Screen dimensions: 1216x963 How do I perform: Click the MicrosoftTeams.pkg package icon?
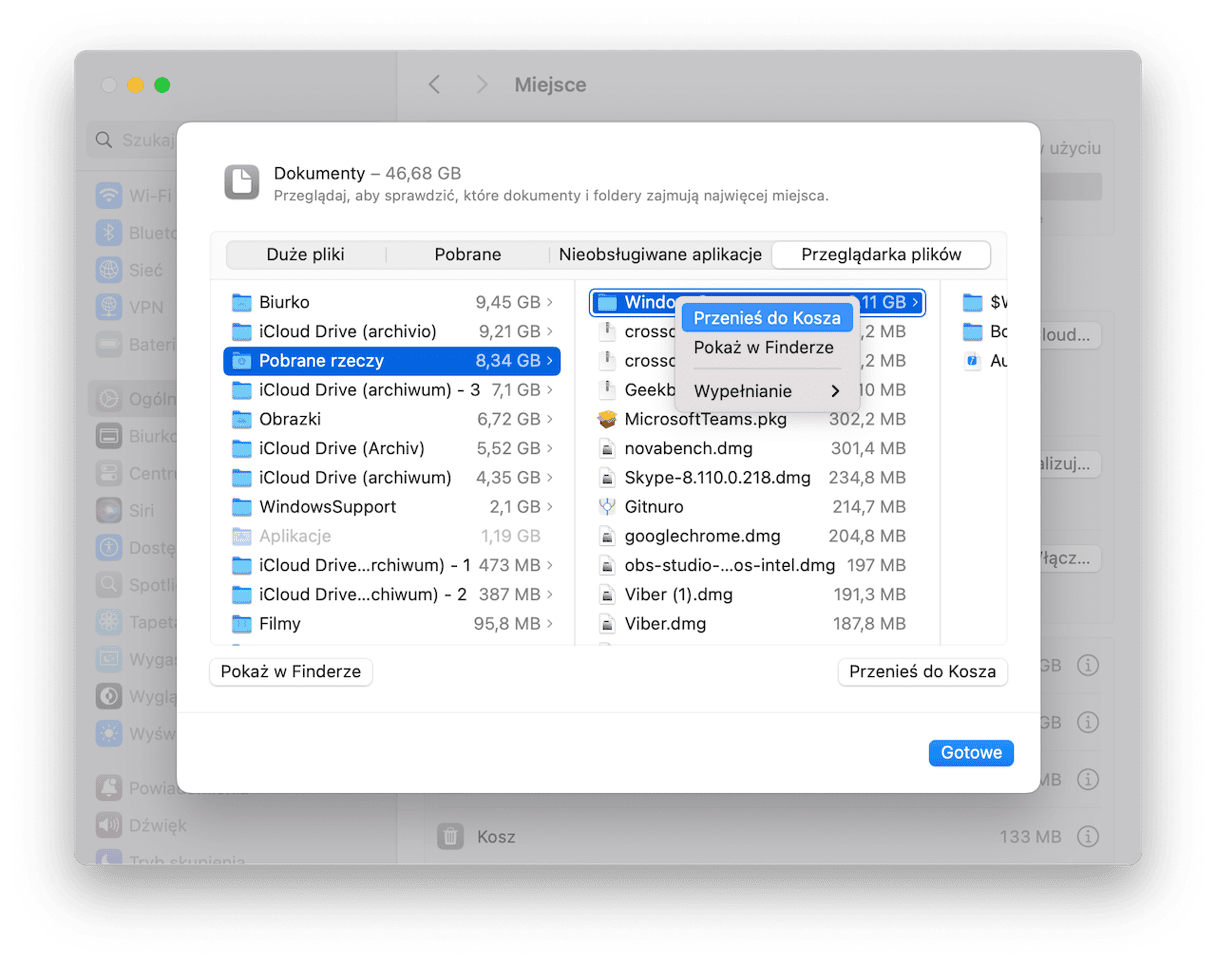coord(606,419)
